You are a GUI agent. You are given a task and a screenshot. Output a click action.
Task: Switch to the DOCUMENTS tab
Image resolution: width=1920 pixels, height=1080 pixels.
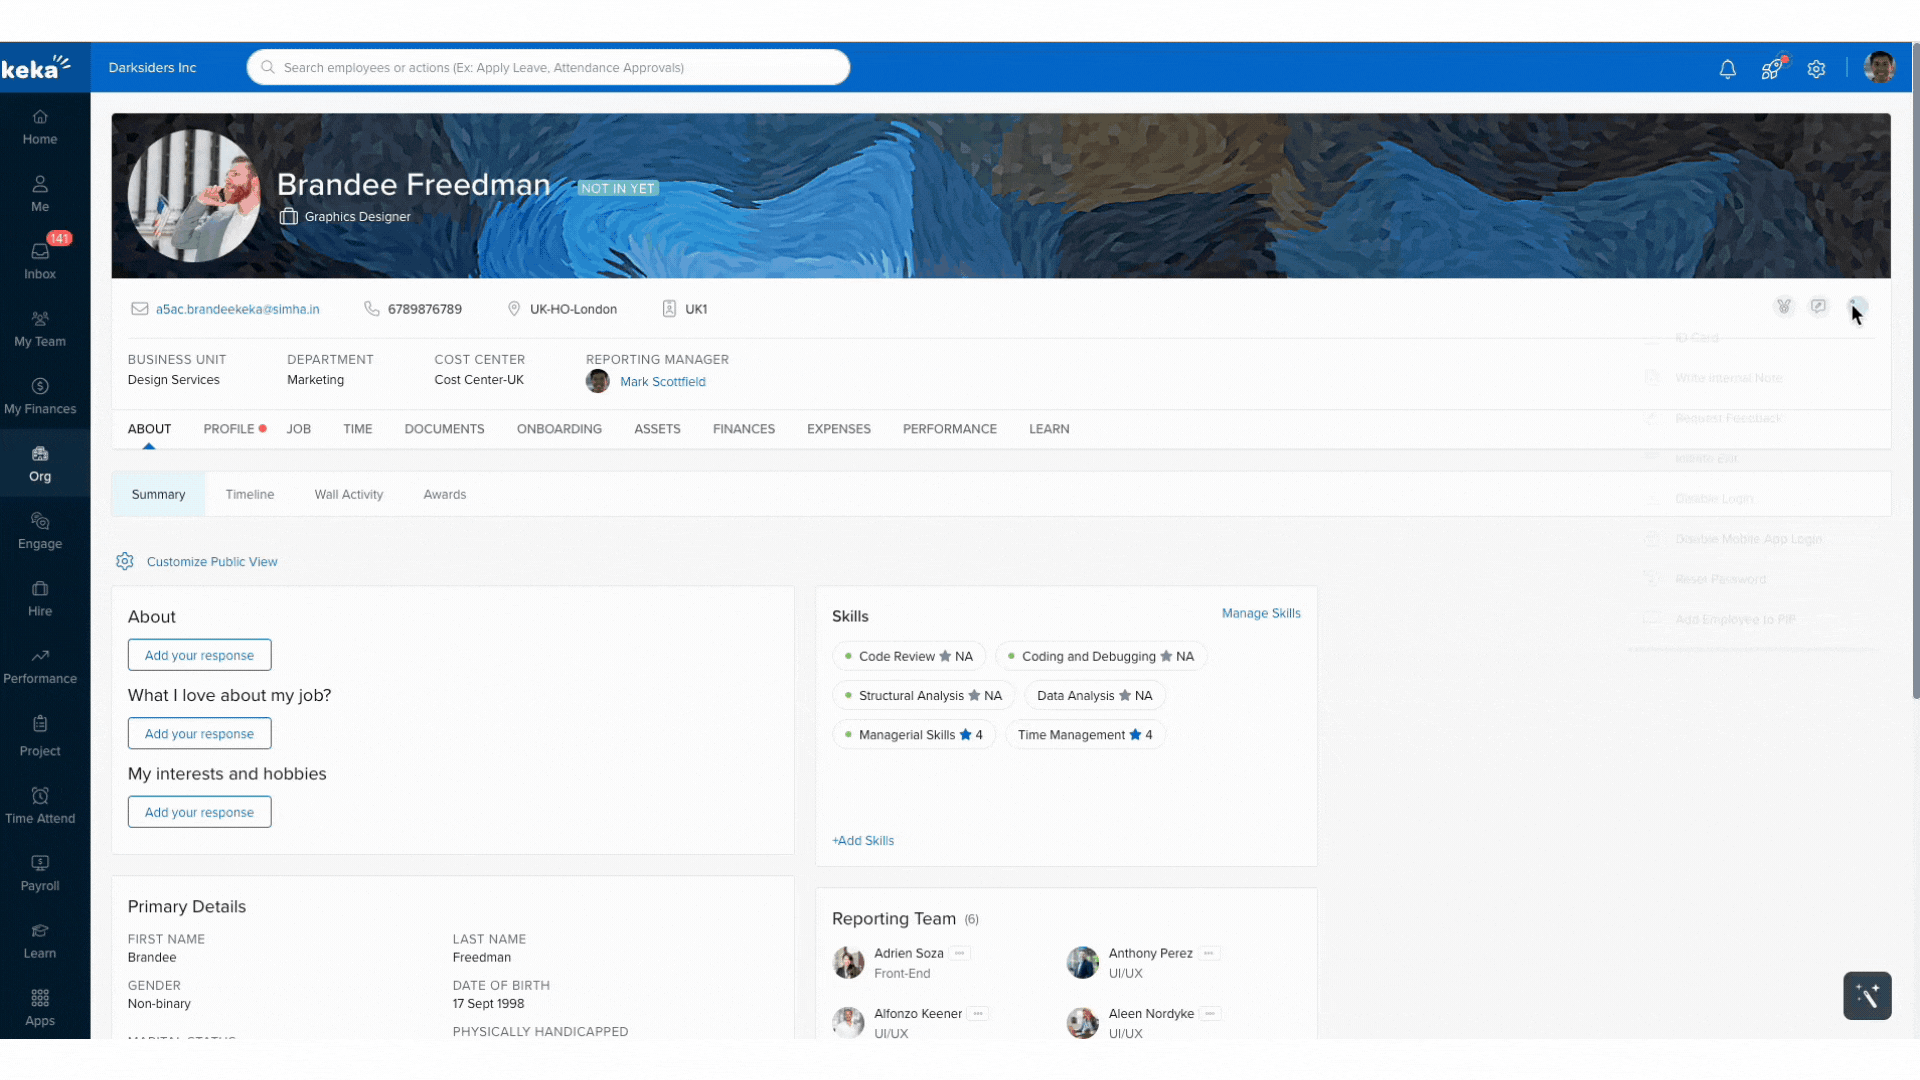444,429
